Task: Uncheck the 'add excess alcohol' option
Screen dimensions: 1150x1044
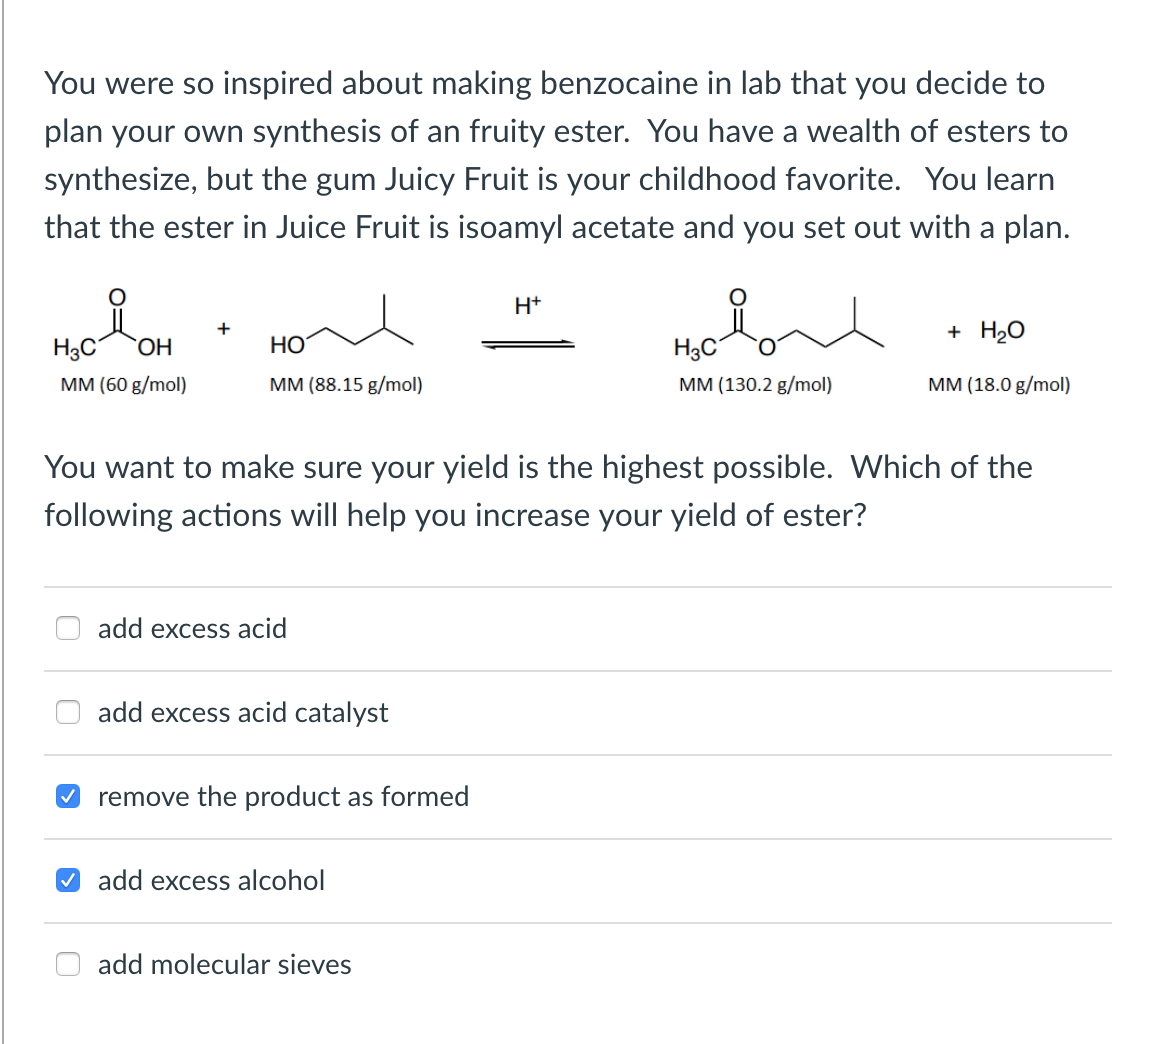Action: point(67,881)
